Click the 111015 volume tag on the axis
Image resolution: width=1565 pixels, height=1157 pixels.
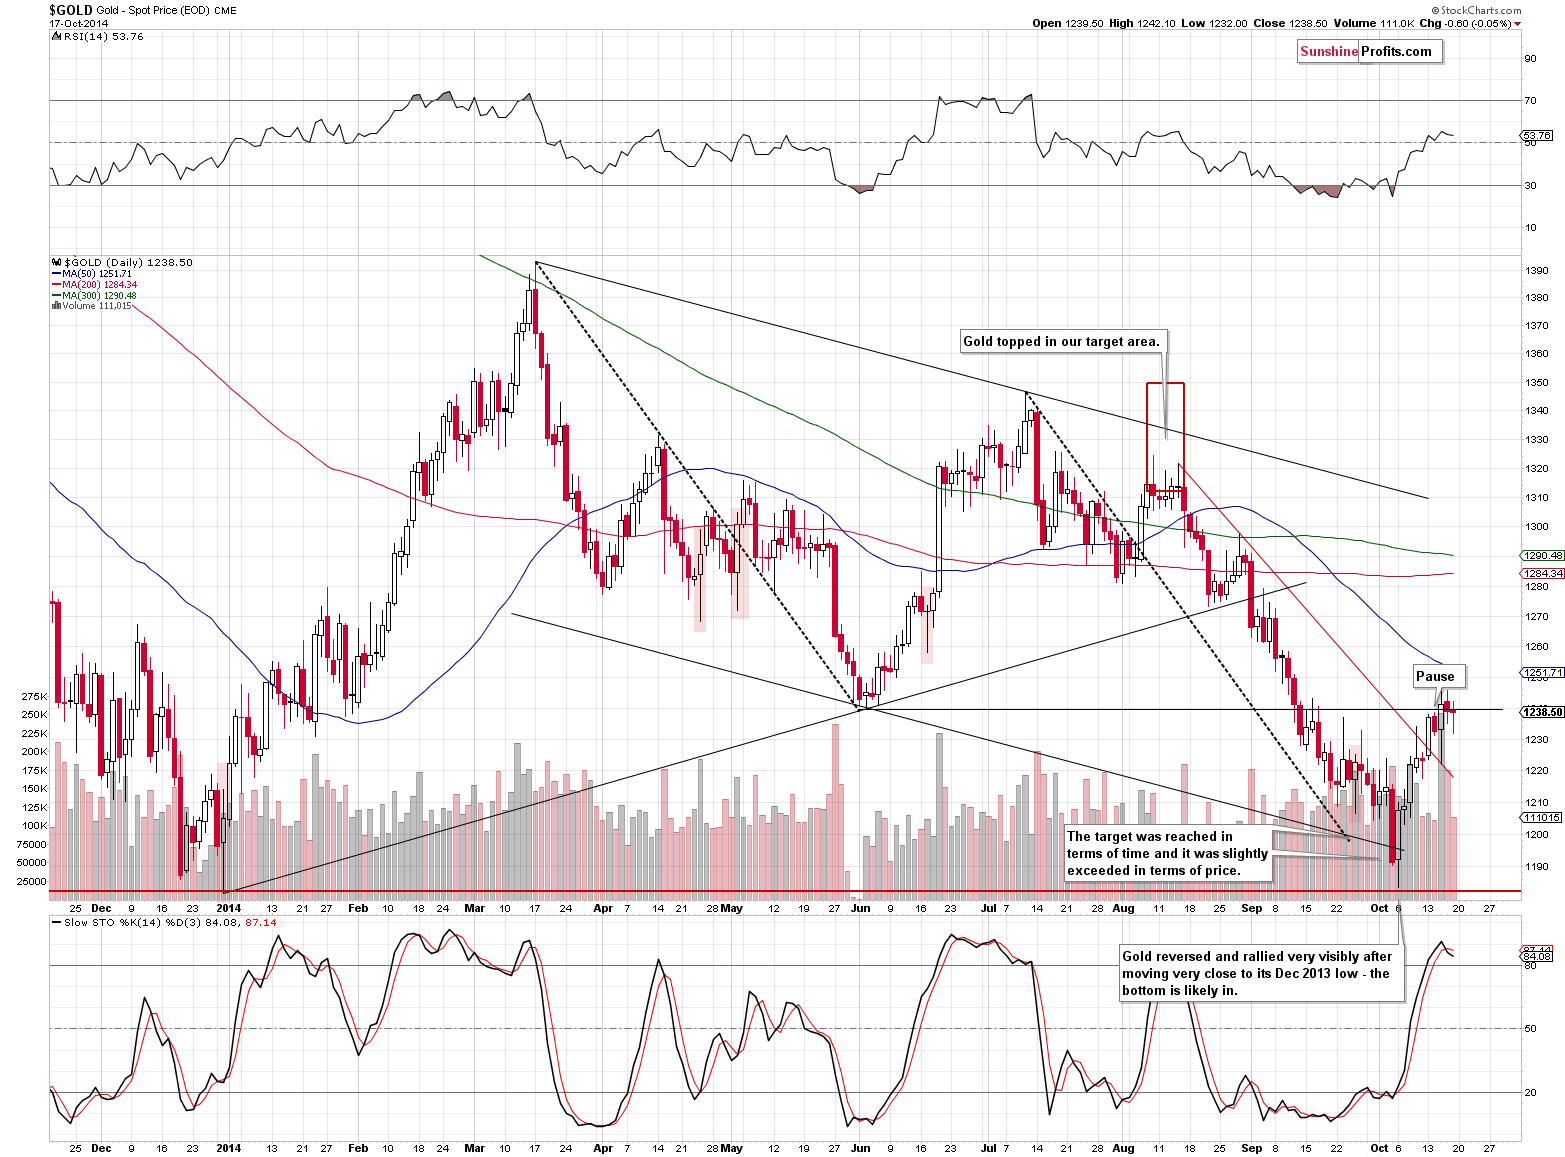click(1541, 817)
